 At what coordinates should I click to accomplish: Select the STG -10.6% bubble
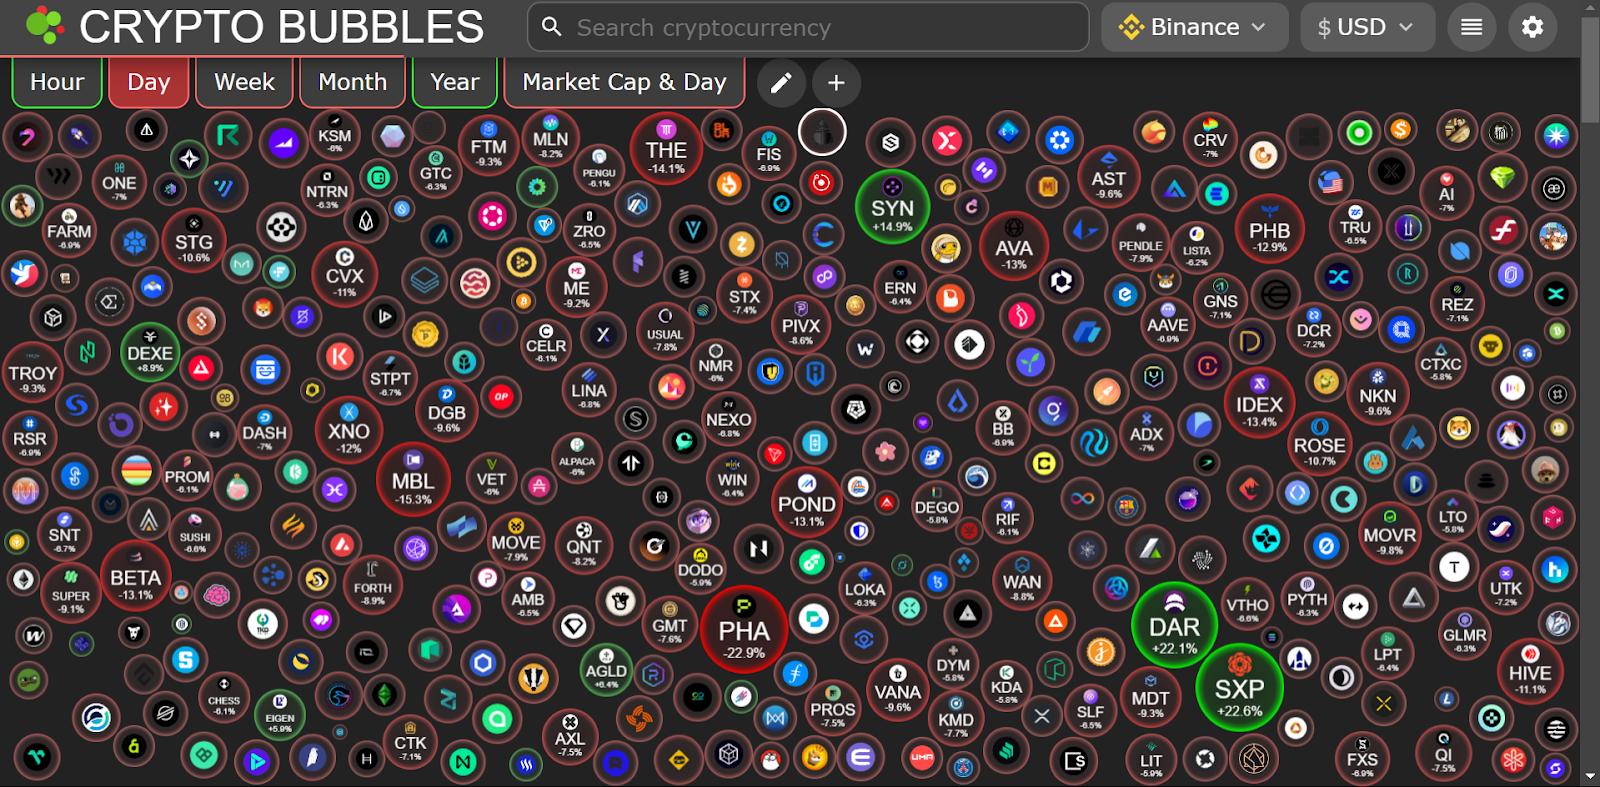click(x=194, y=241)
